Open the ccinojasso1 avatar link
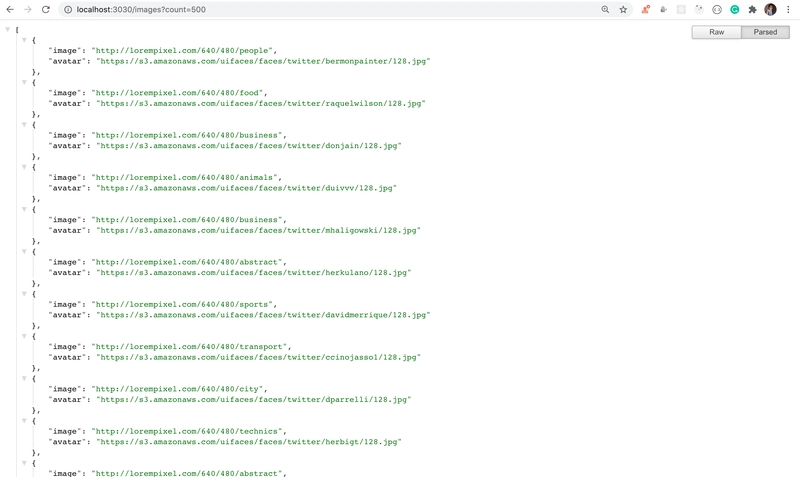 (259, 358)
